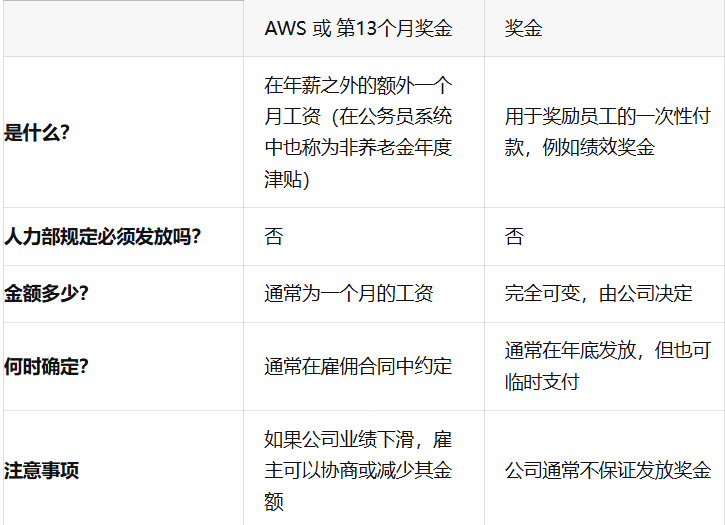Select the "何时确定?" row label
Image resolution: width=725 pixels, height=525 pixels.
click(x=46, y=366)
